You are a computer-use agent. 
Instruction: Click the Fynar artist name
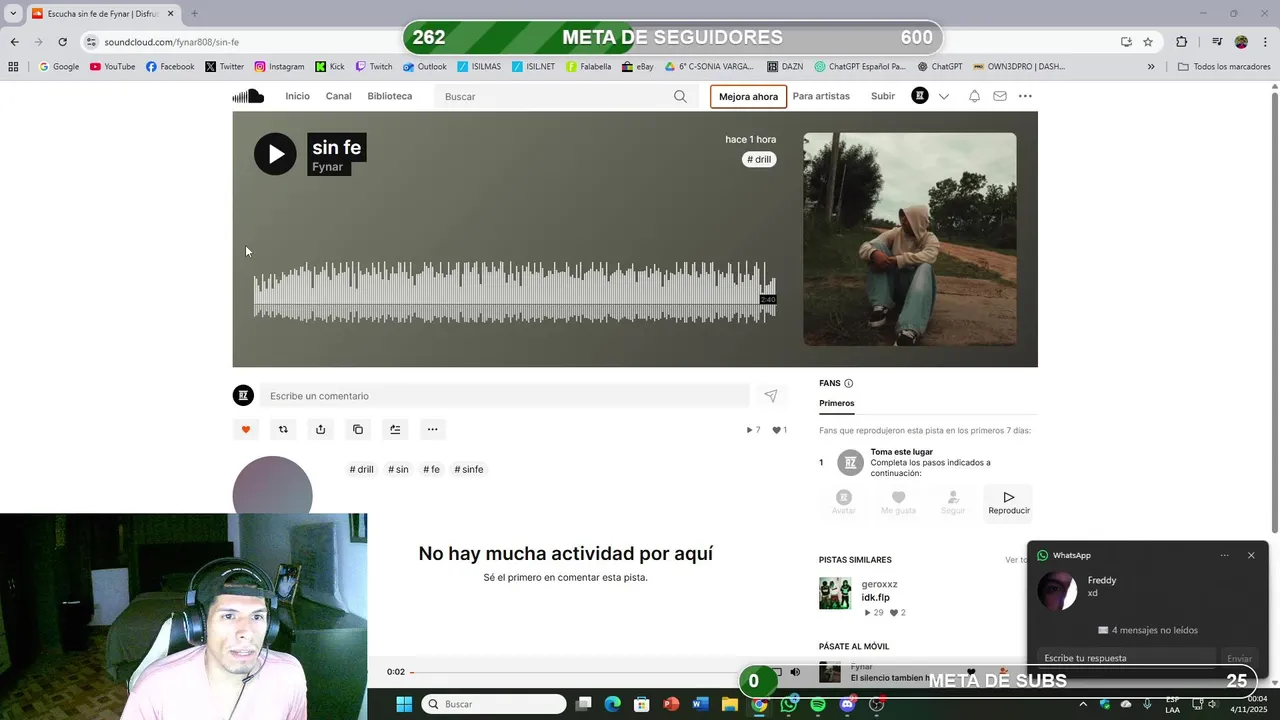(327, 167)
